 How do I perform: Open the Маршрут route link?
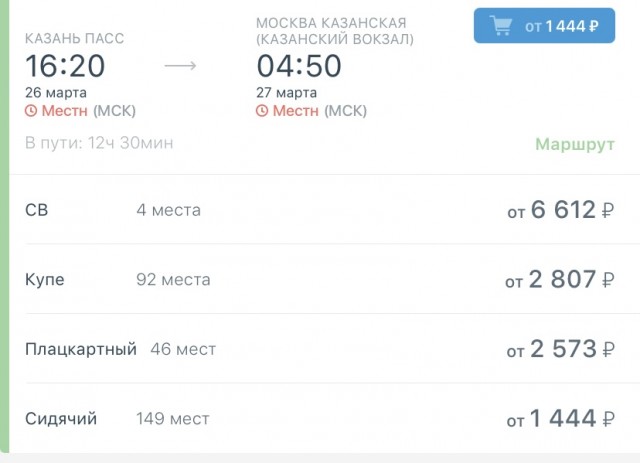click(x=574, y=144)
